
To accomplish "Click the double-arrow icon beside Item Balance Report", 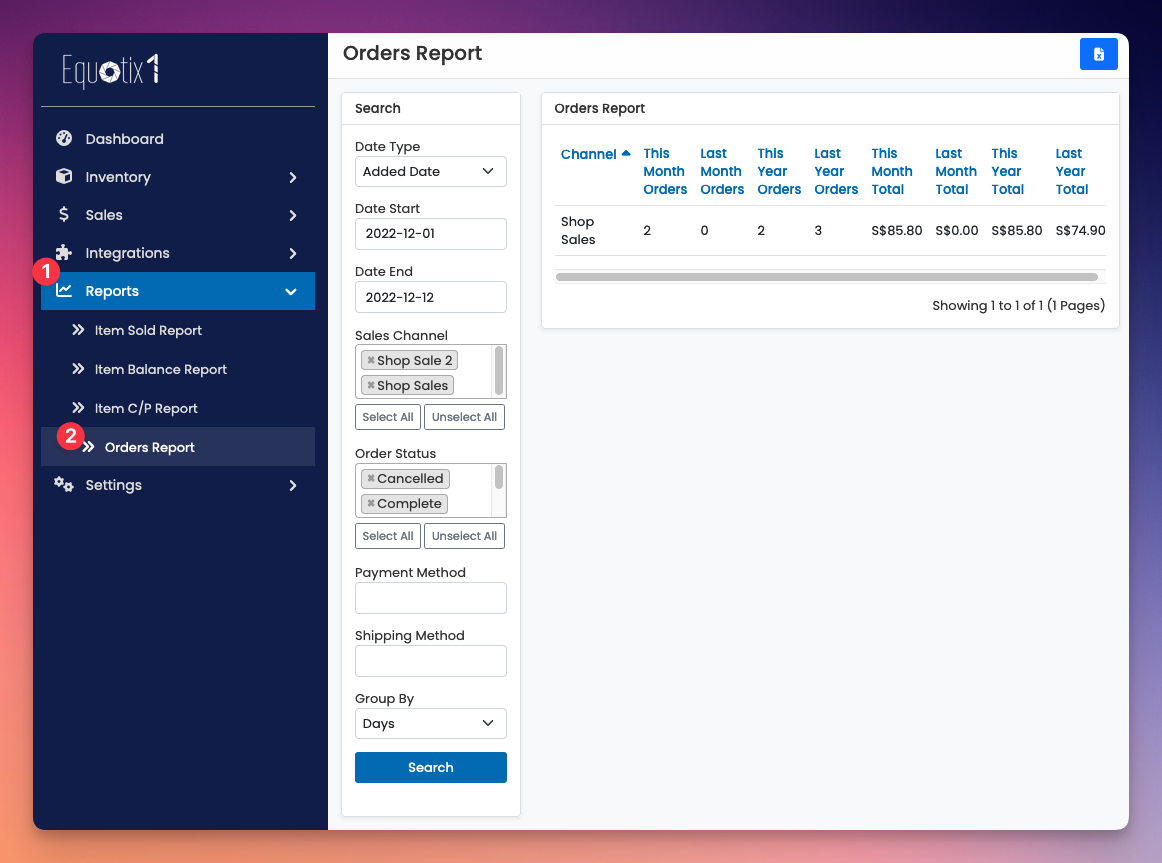I will point(78,369).
